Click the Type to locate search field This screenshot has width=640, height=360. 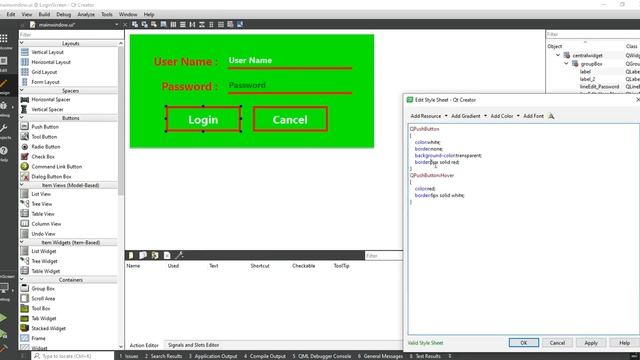click(73, 356)
